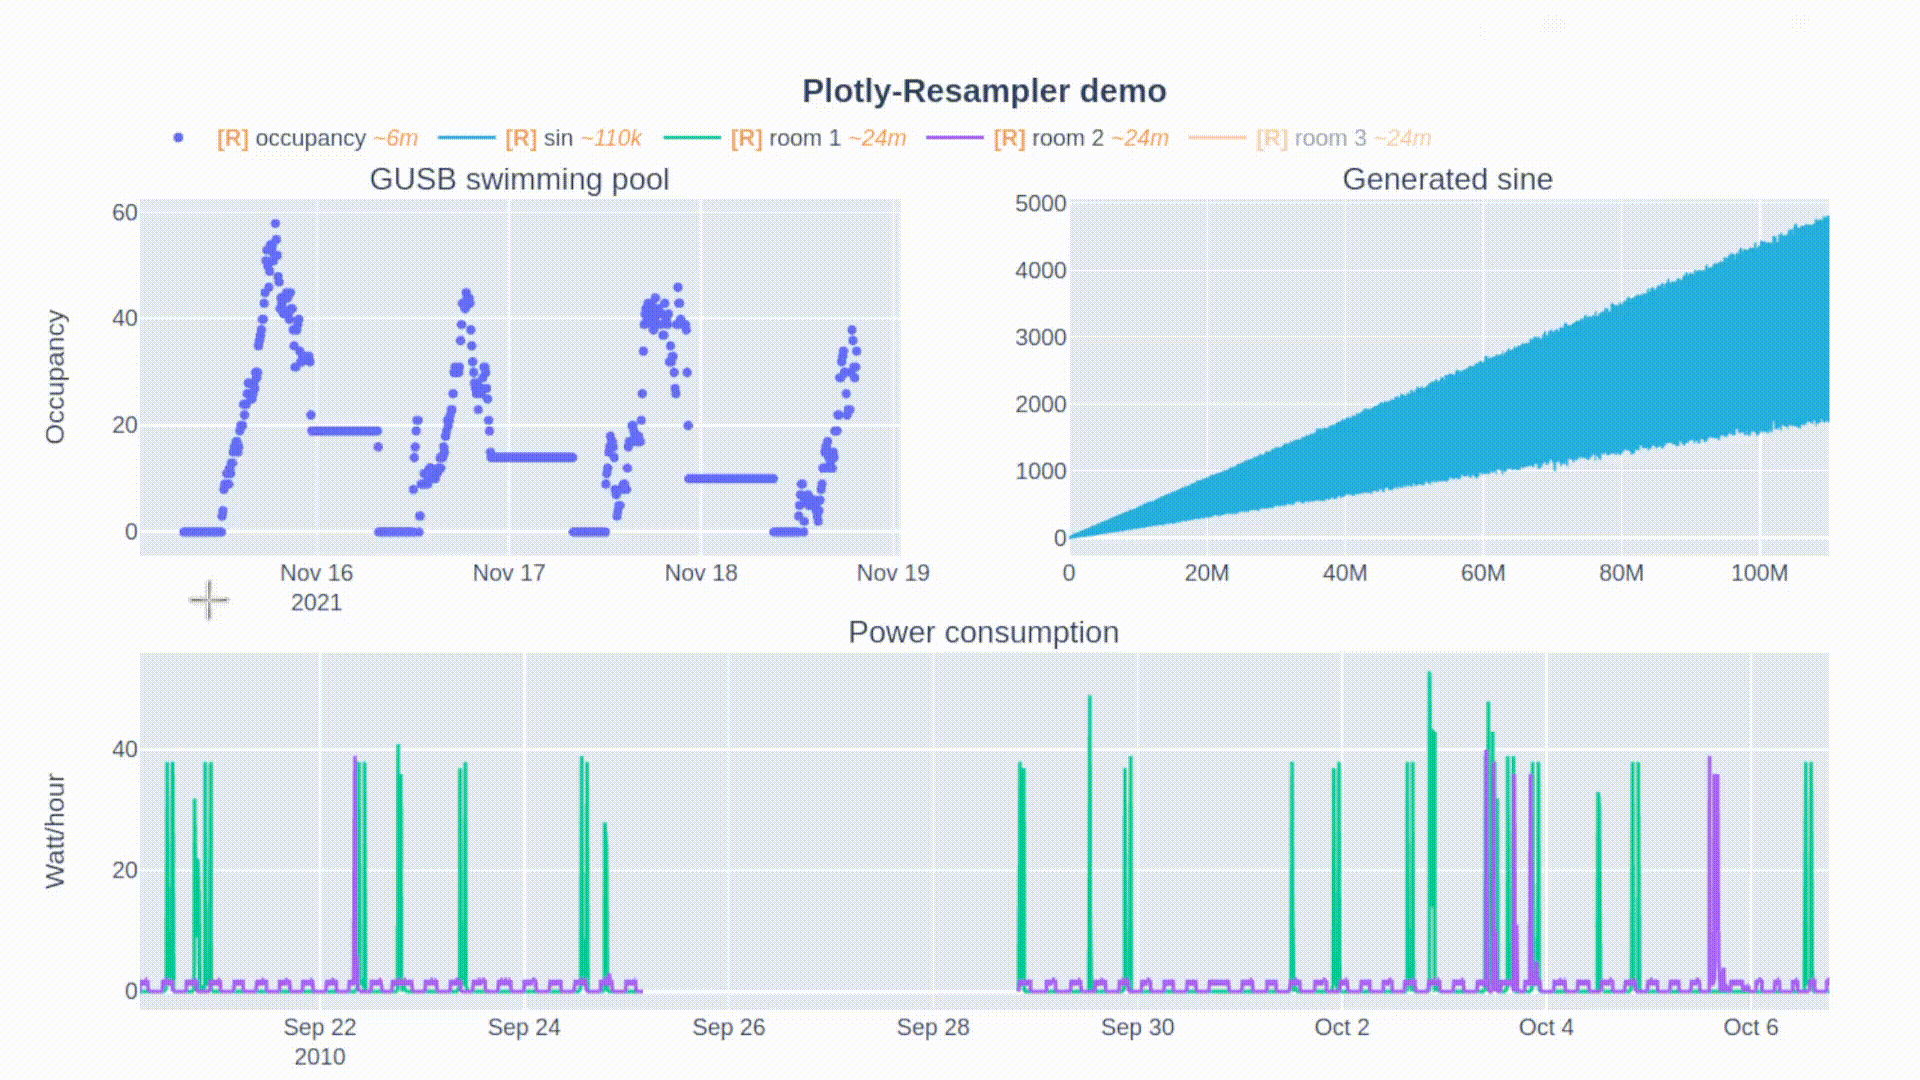Toggle room 1 legend entry
1920x1080 pixels.
point(804,138)
